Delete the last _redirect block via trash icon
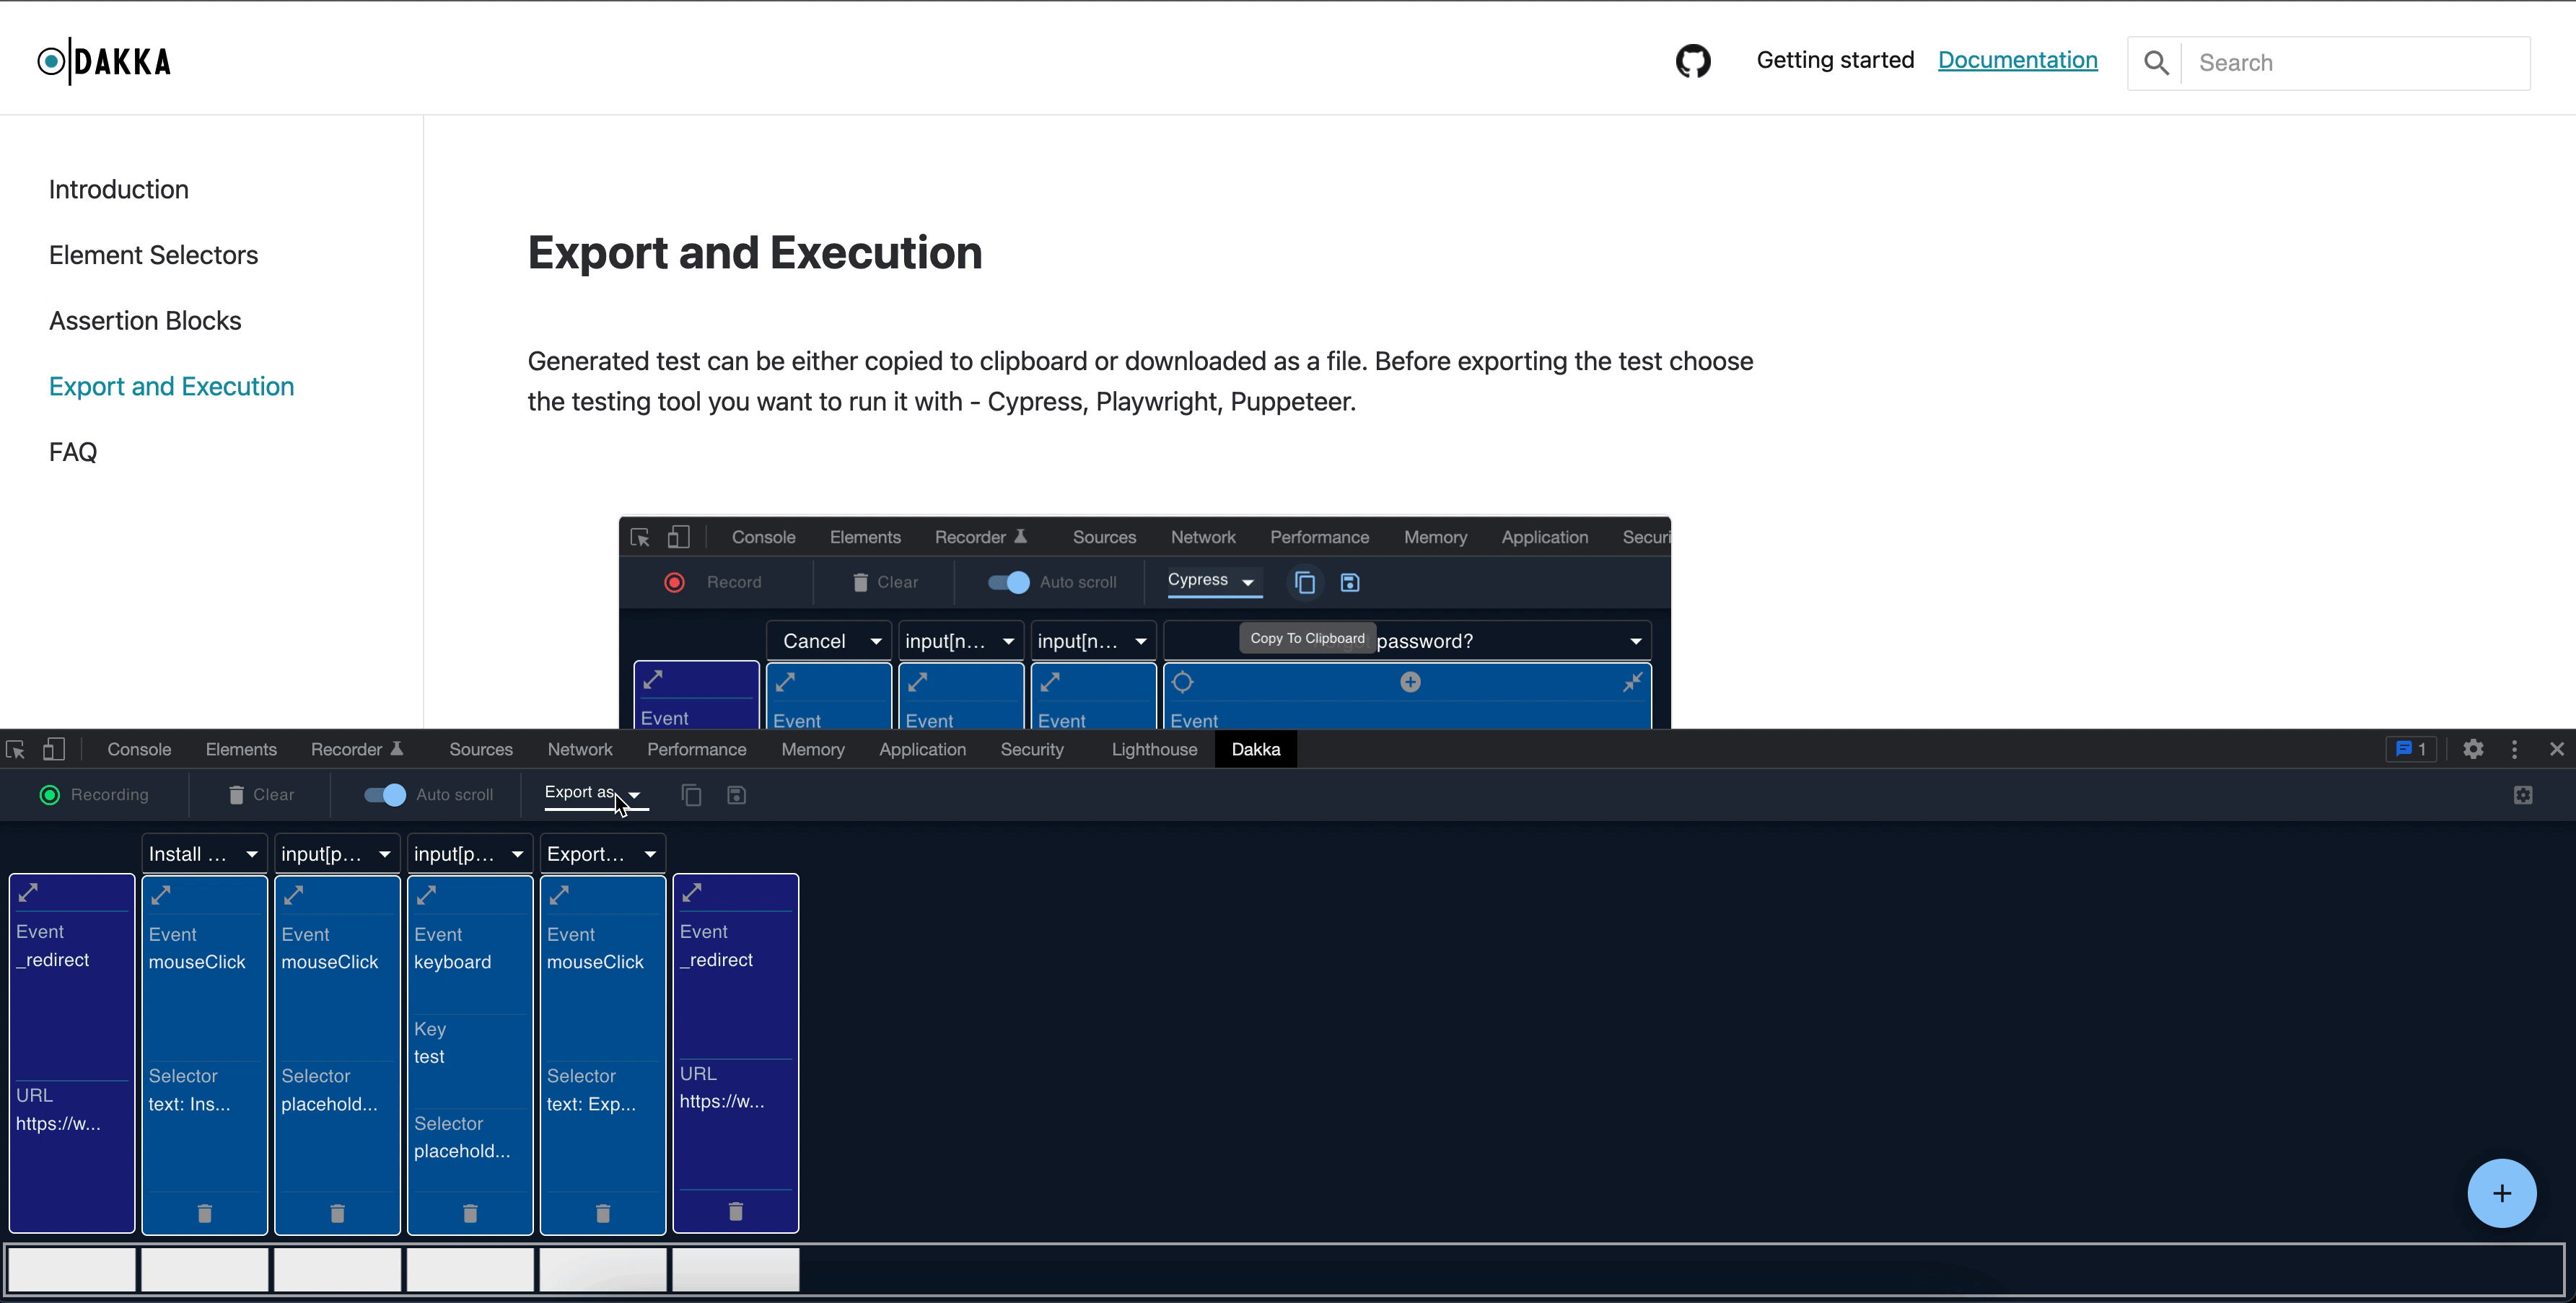This screenshot has height=1303, width=2576. tap(736, 1211)
